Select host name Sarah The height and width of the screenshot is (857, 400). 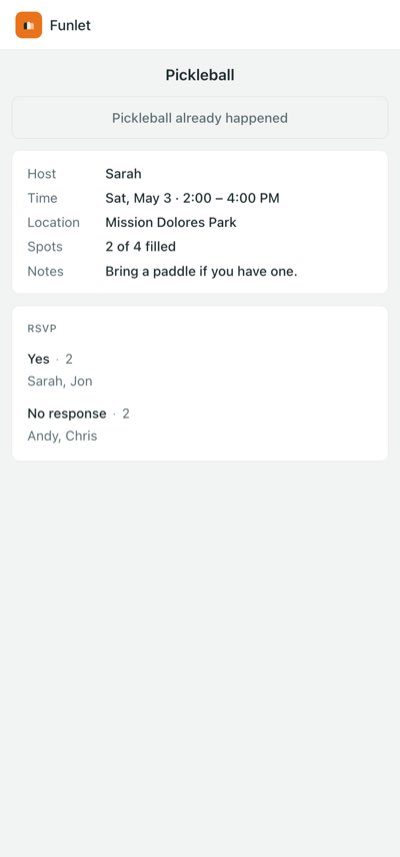tap(123, 174)
